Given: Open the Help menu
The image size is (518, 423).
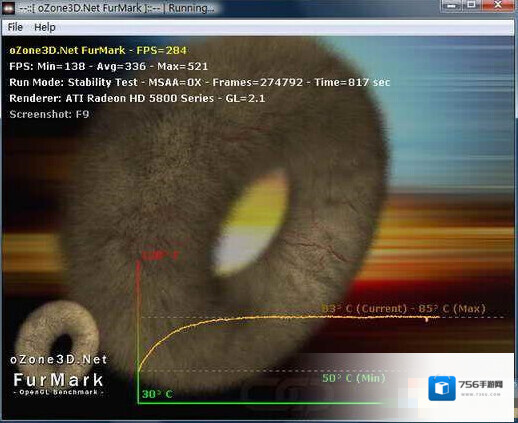Looking at the screenshot, I should (x=45, y=27).
